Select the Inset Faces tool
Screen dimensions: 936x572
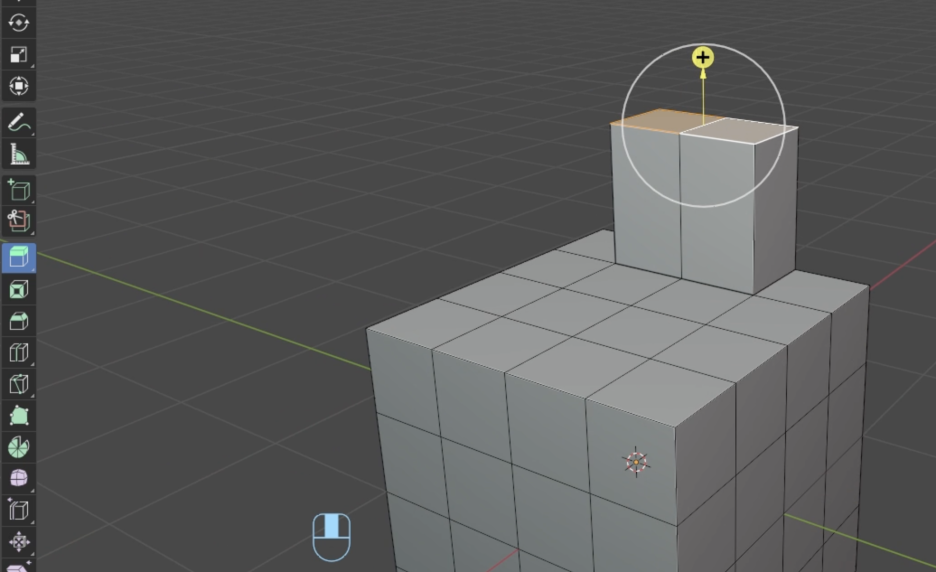(19, 290)
